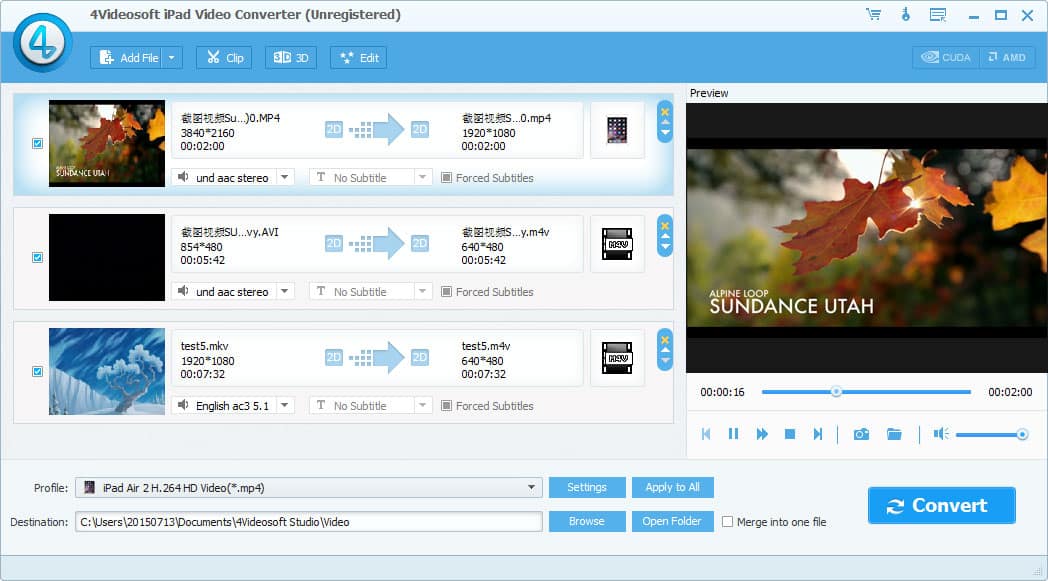
Task: Select the Sundance Utah video thumbnail
Action: coord(107,144)
